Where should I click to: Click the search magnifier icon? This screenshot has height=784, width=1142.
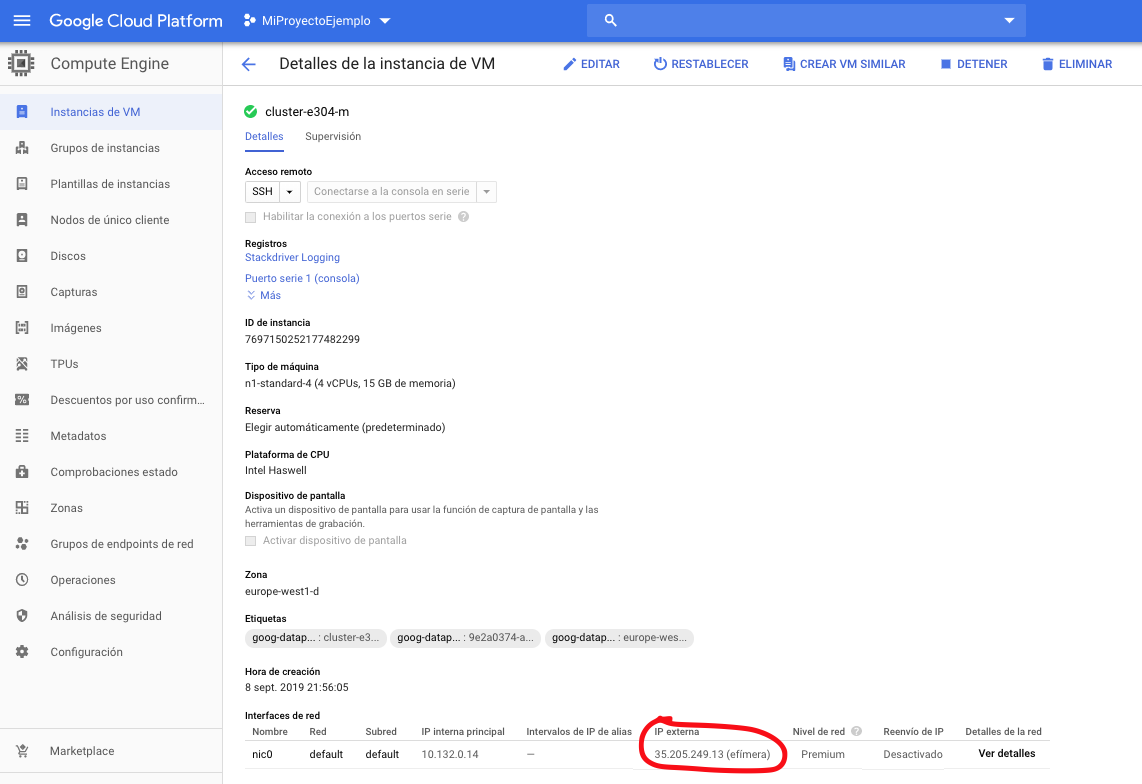pyautogui.click(x=610, y=20)
